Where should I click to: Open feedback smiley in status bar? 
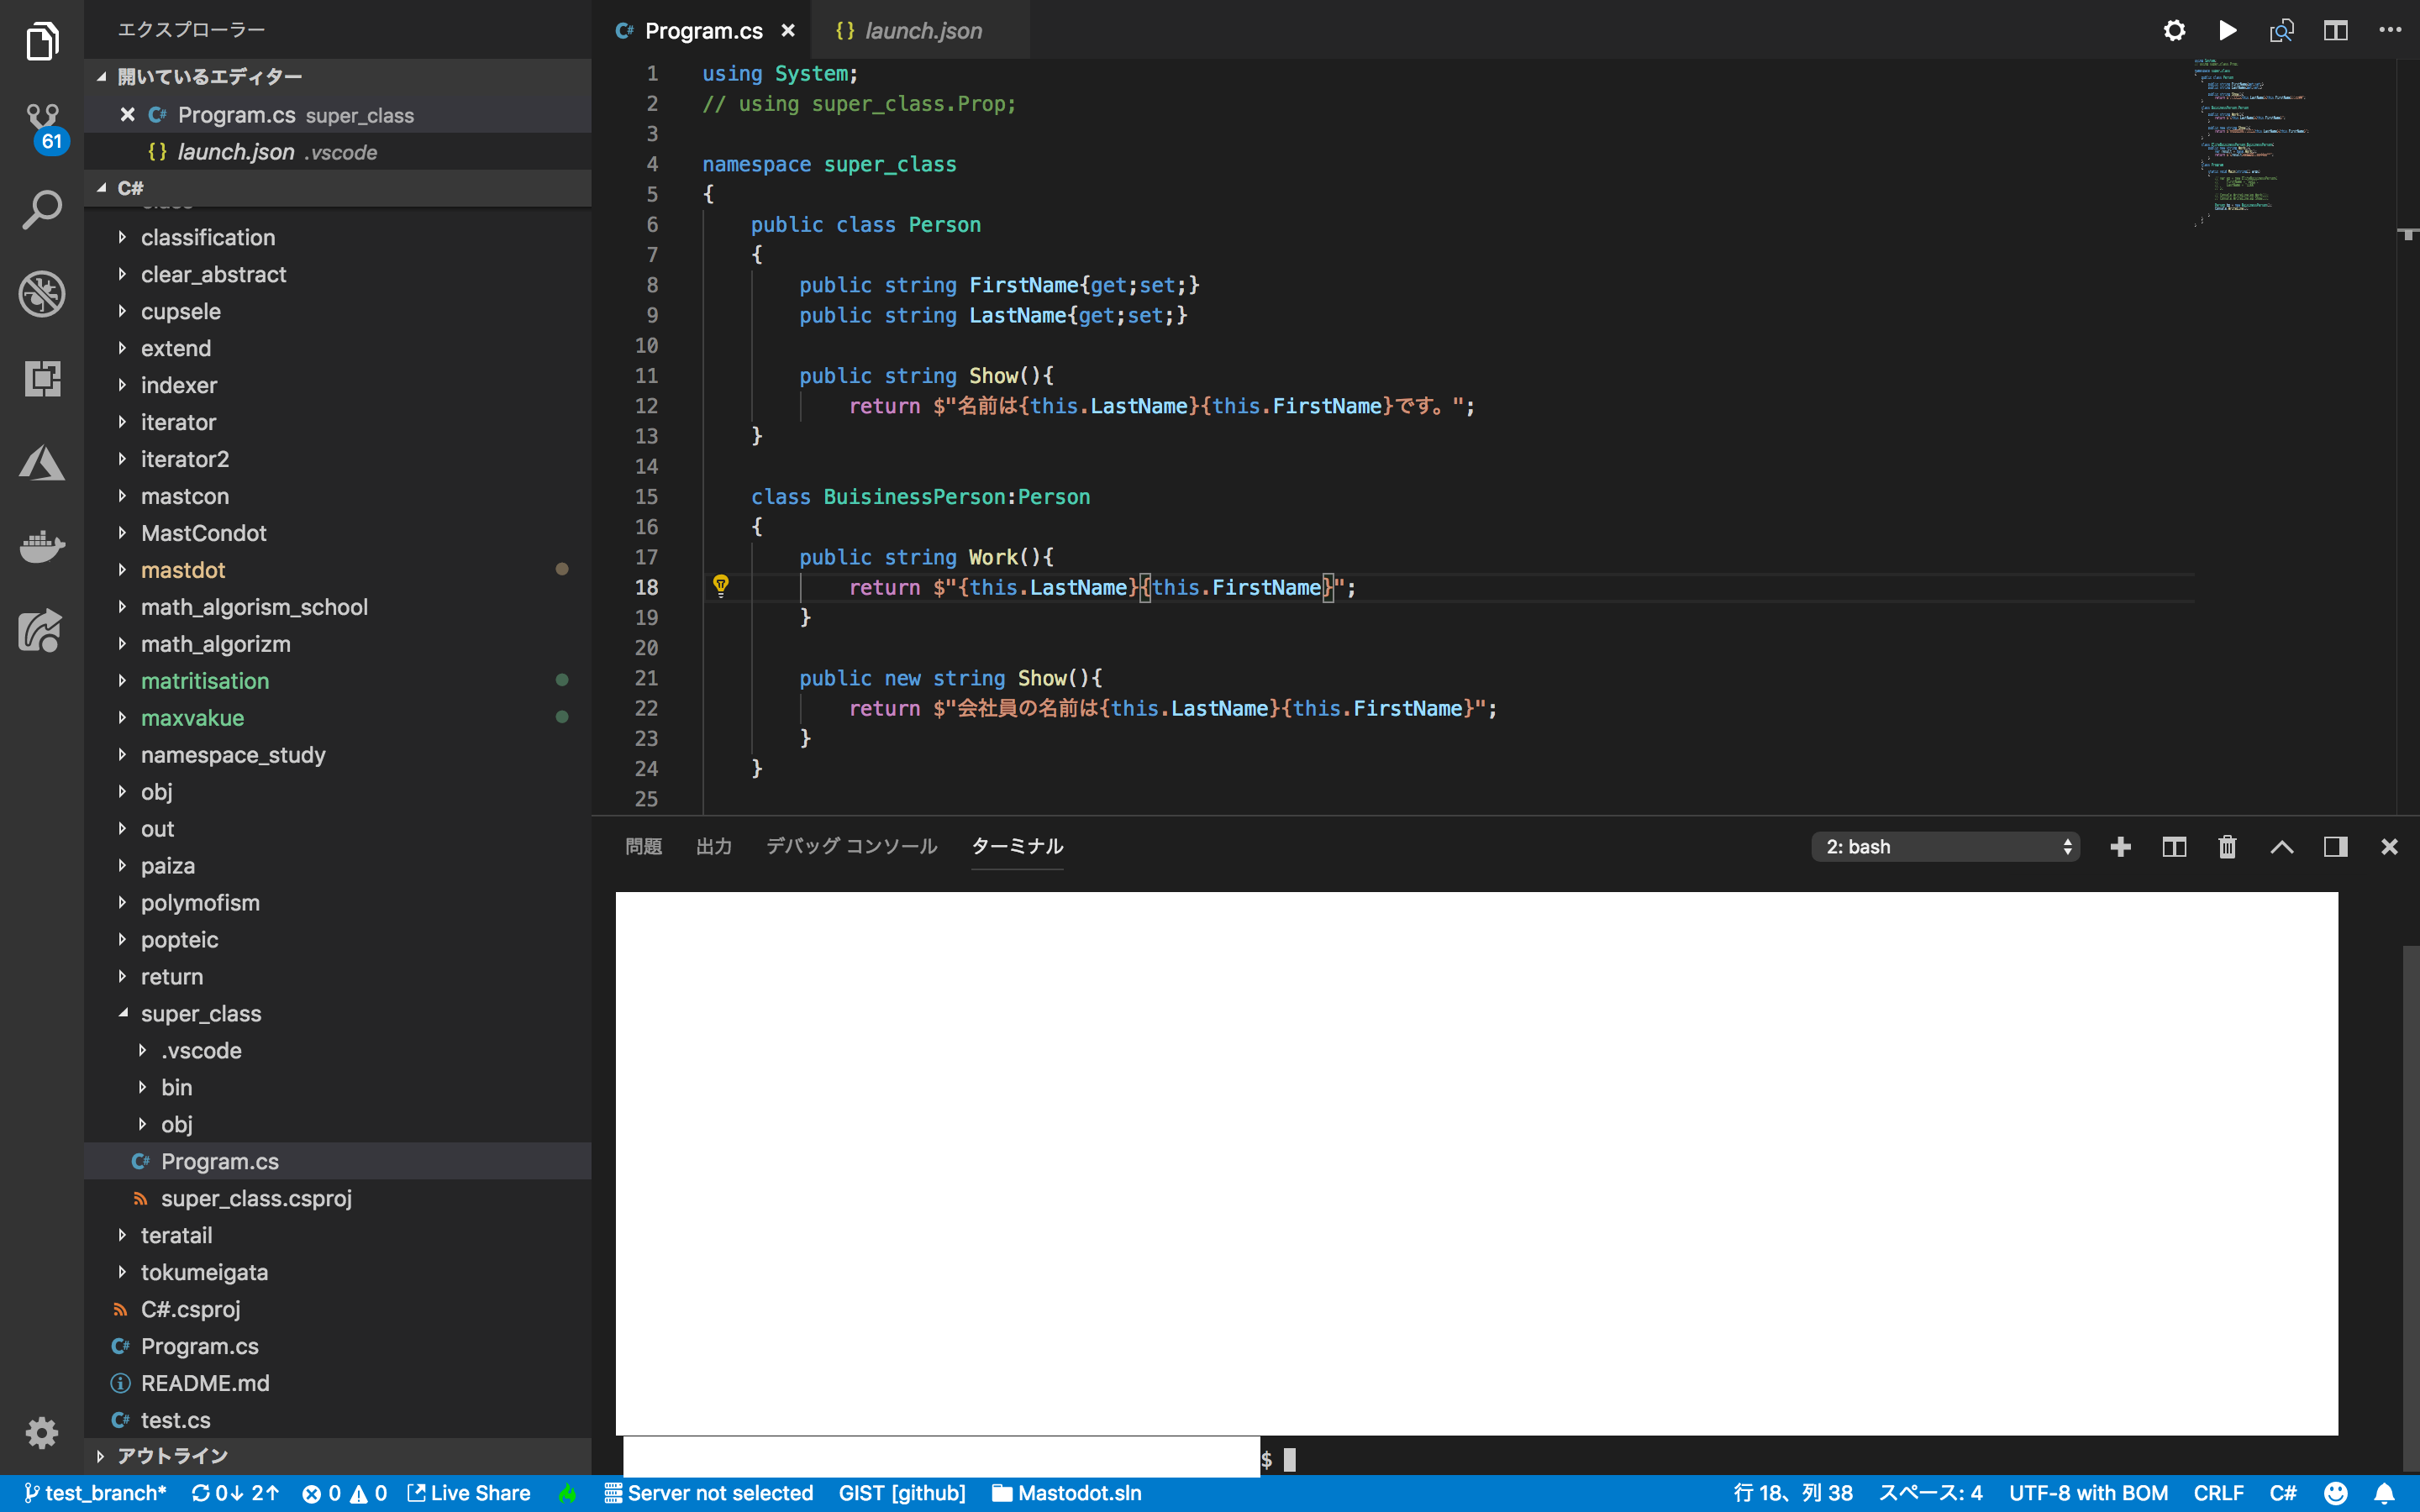2335,1493
